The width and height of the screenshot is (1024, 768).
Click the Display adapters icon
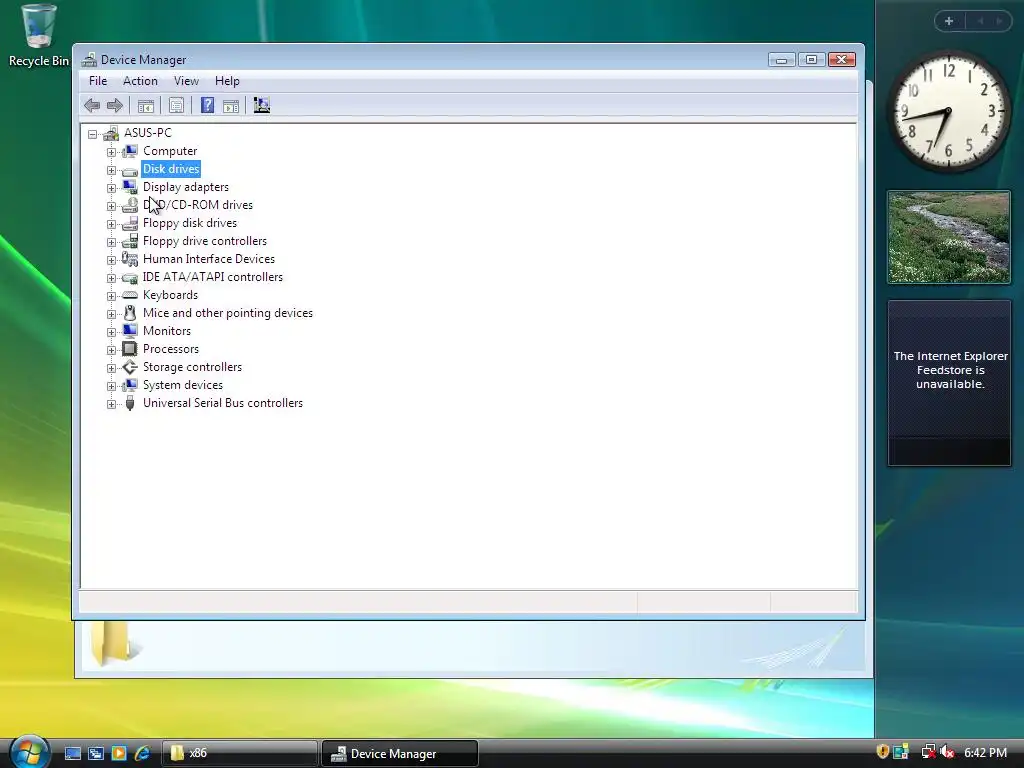point(130,187)
